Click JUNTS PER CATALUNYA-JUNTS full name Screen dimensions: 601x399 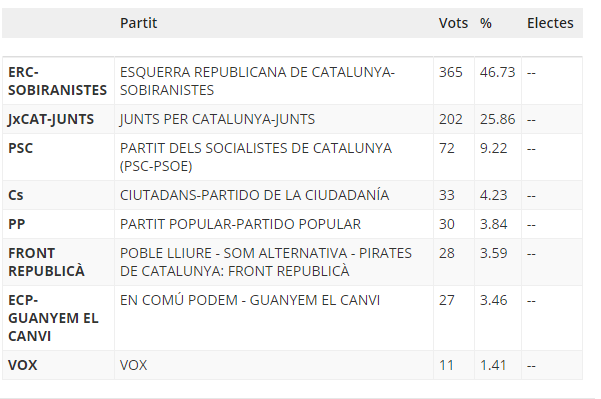click(x=217, y=119)
